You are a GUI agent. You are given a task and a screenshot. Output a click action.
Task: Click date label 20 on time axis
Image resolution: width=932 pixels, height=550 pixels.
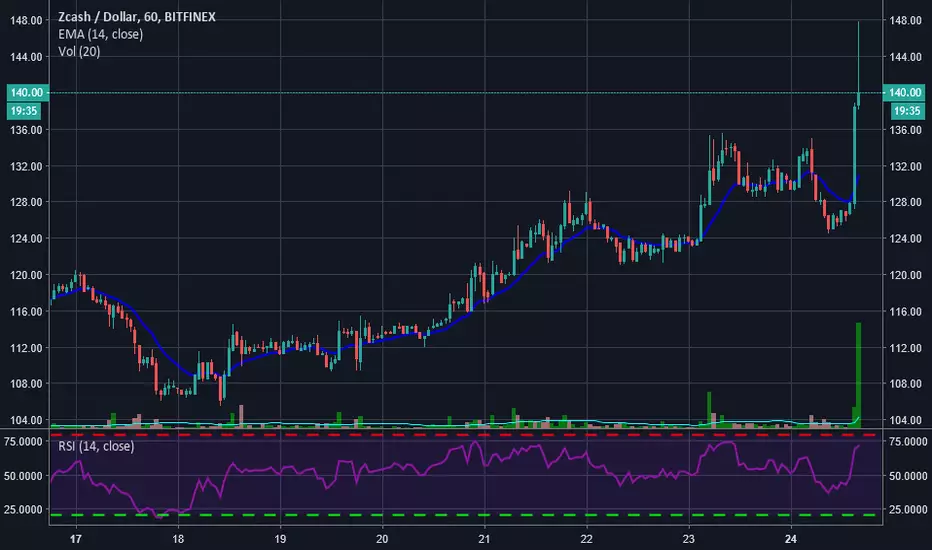tap(382, 539)
